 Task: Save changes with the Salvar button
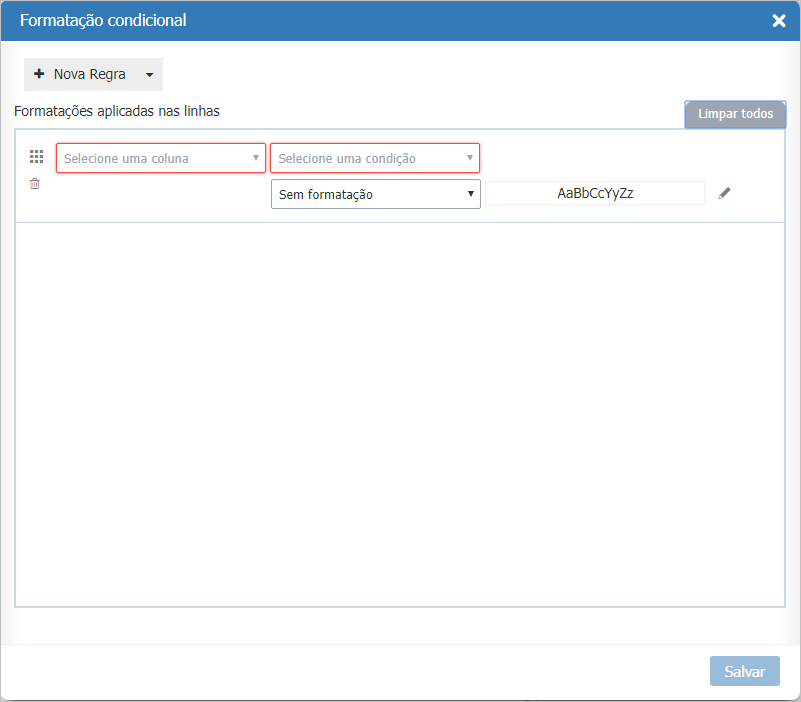coord(744,671)
